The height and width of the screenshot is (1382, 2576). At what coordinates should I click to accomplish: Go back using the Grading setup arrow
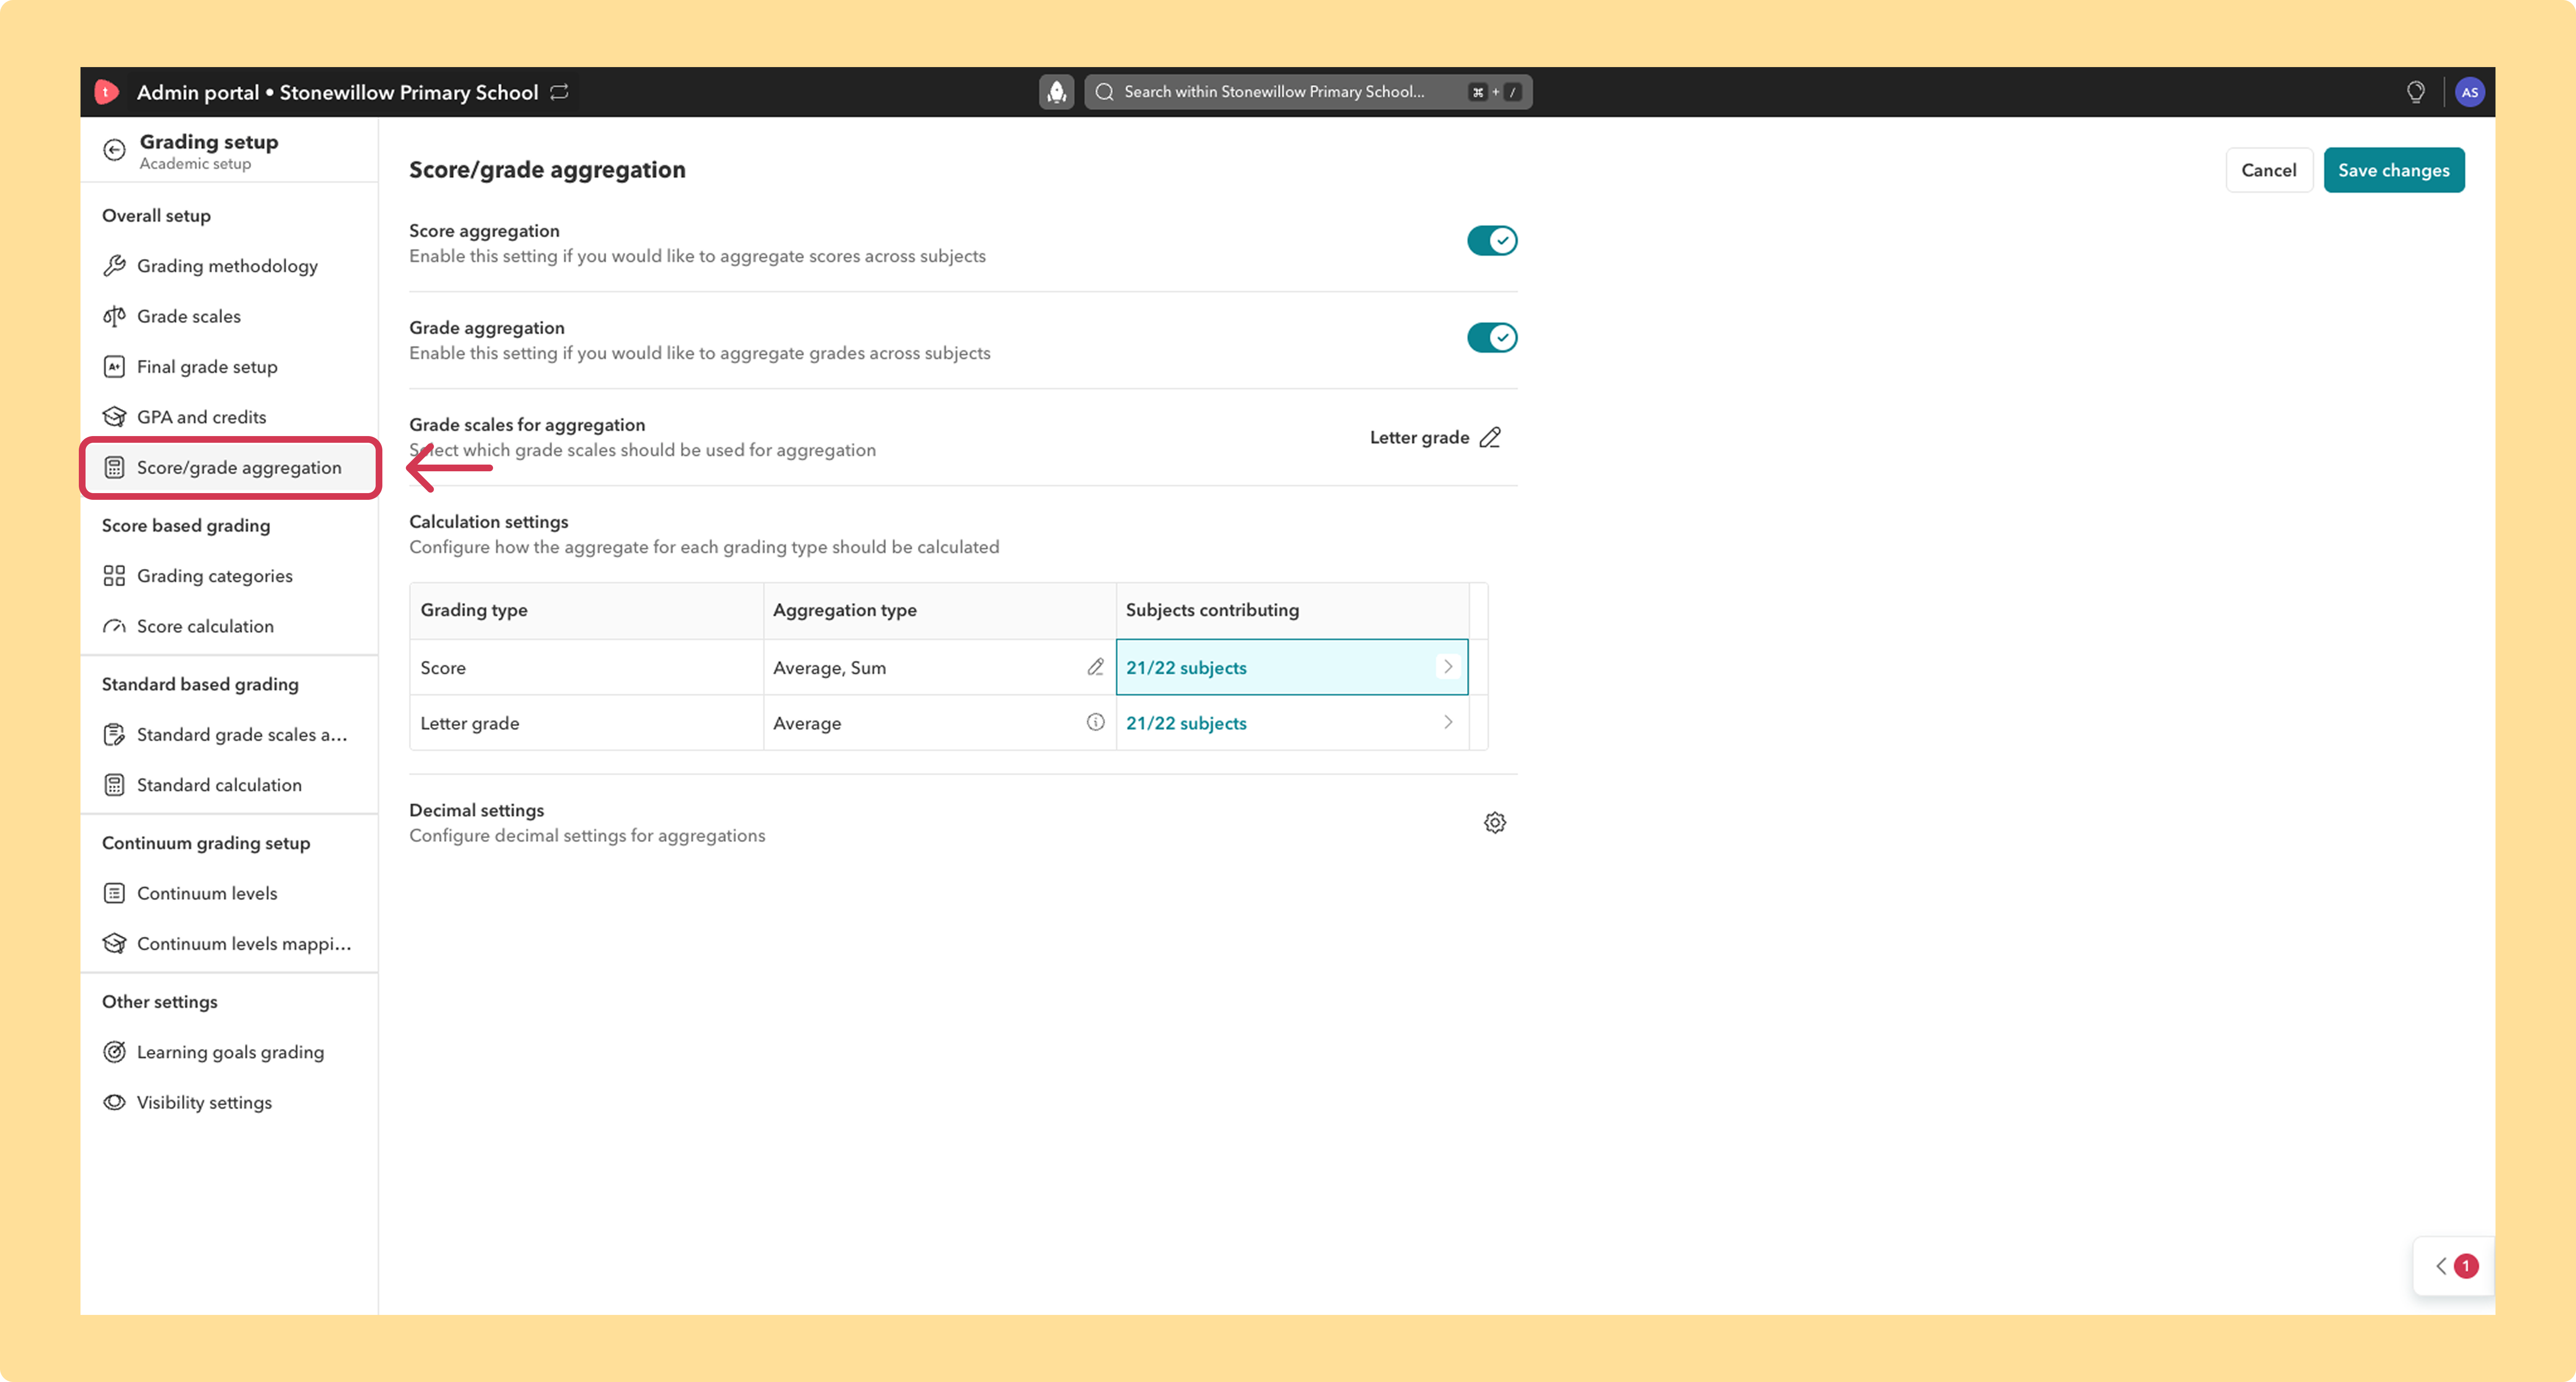115,150
